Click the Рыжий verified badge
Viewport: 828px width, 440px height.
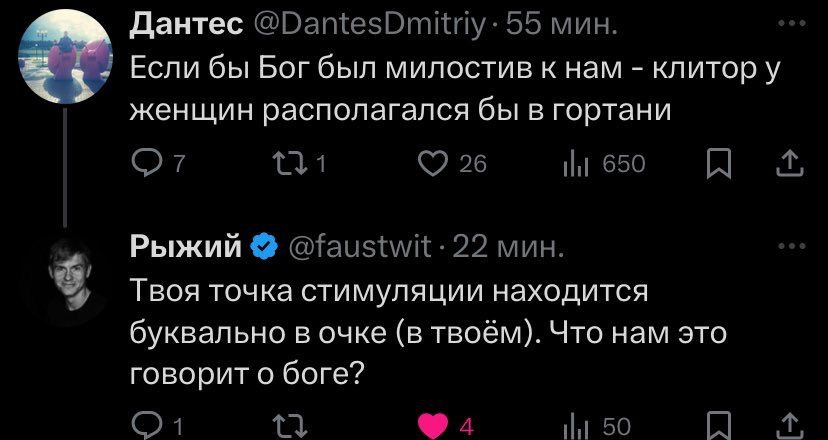pyautogui.click(x=264, y=247)
